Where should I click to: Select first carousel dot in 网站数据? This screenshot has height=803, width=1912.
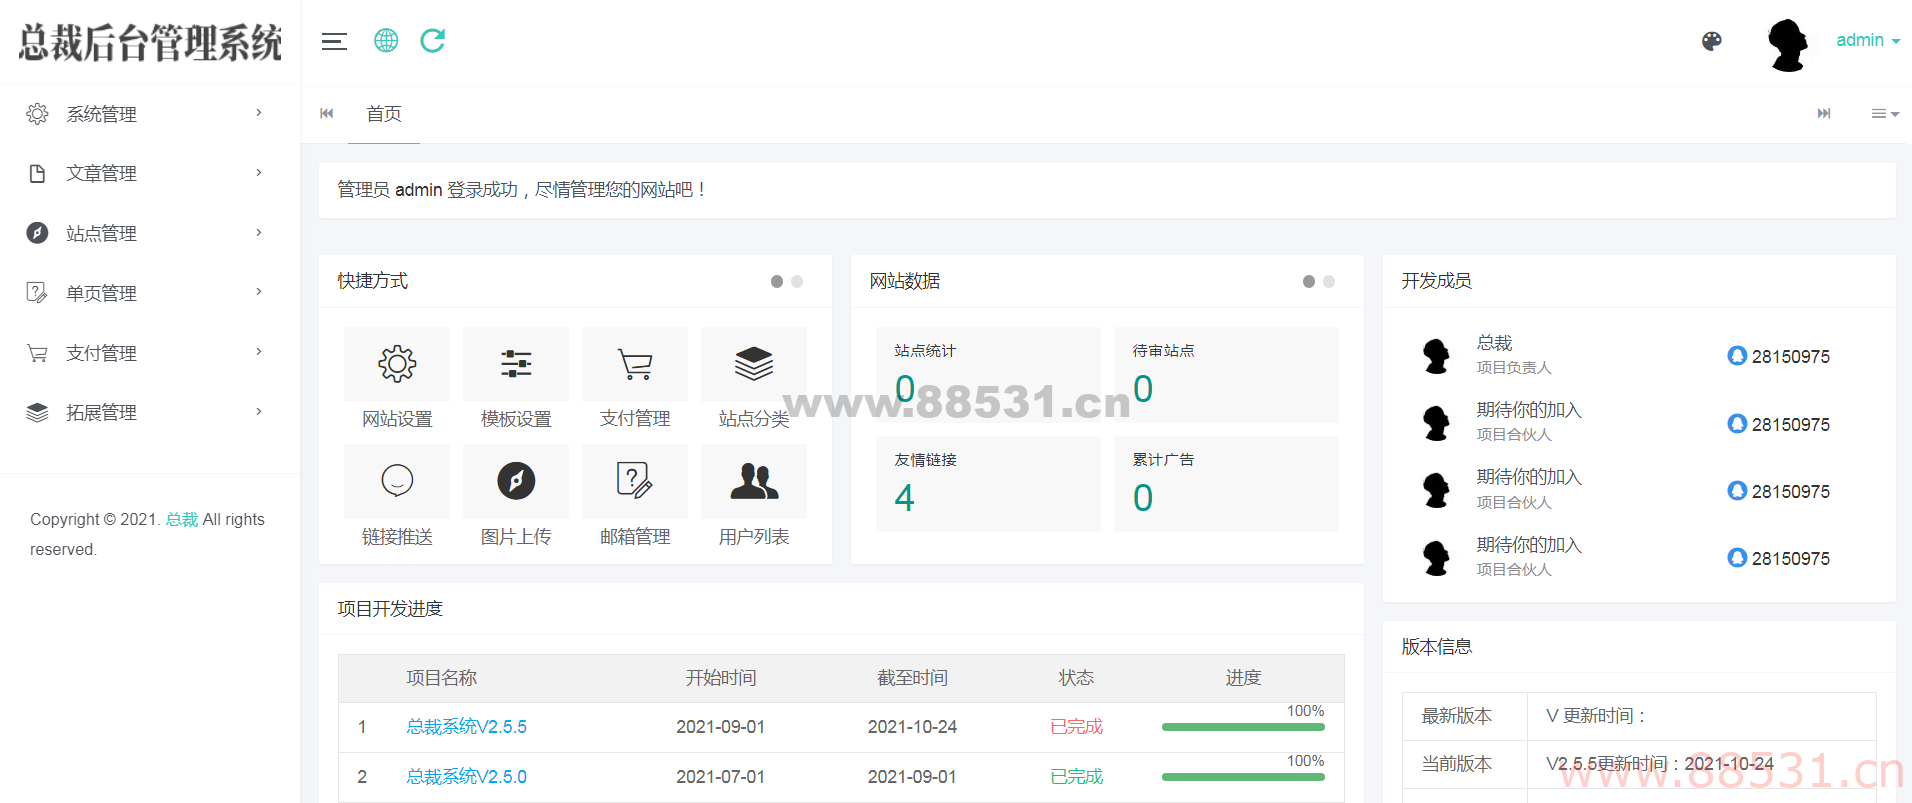coord(1309,282)
